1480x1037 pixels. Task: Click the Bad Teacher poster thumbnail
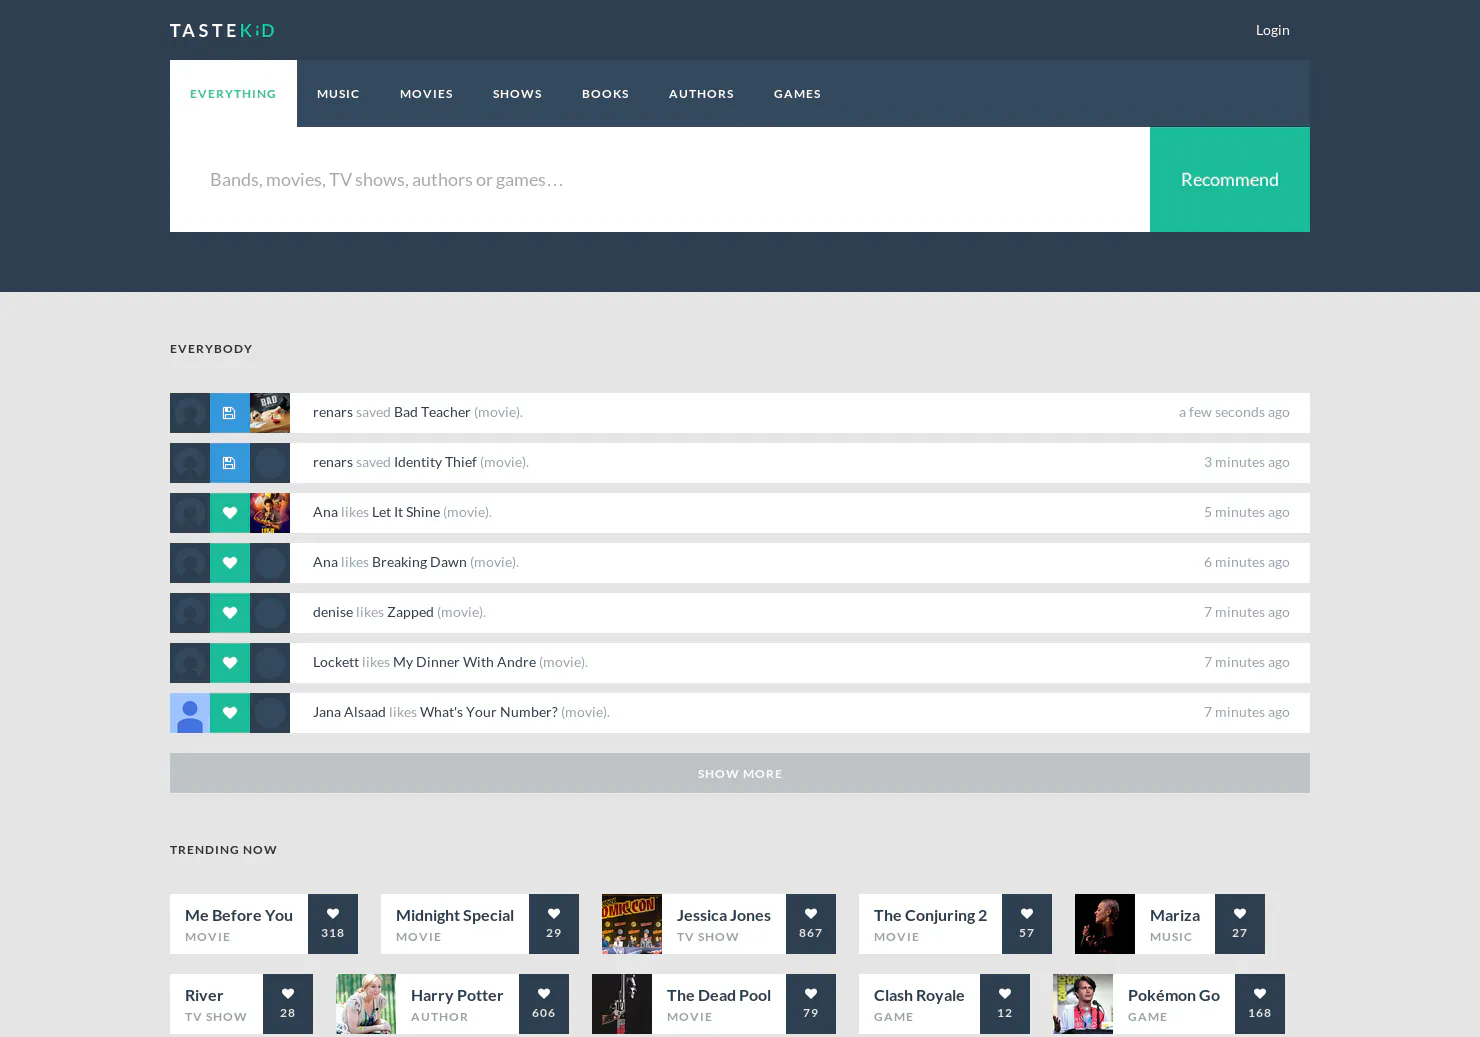pos(270,413)
